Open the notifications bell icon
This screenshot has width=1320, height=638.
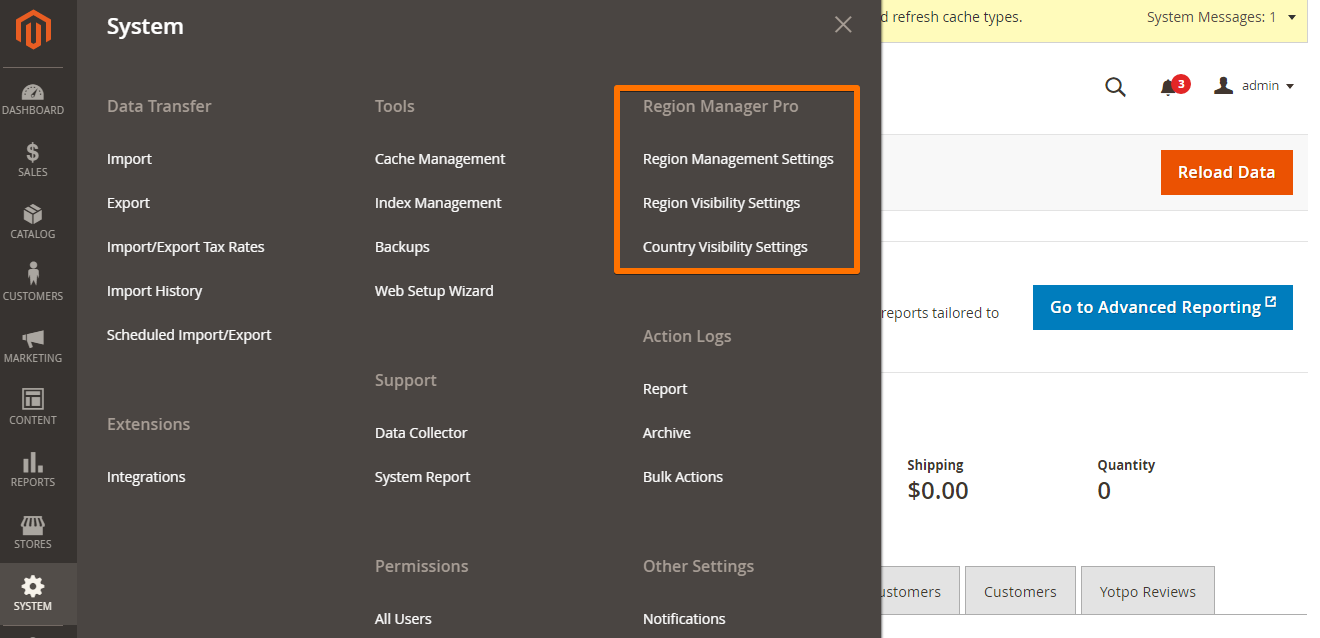[1168, 87]
